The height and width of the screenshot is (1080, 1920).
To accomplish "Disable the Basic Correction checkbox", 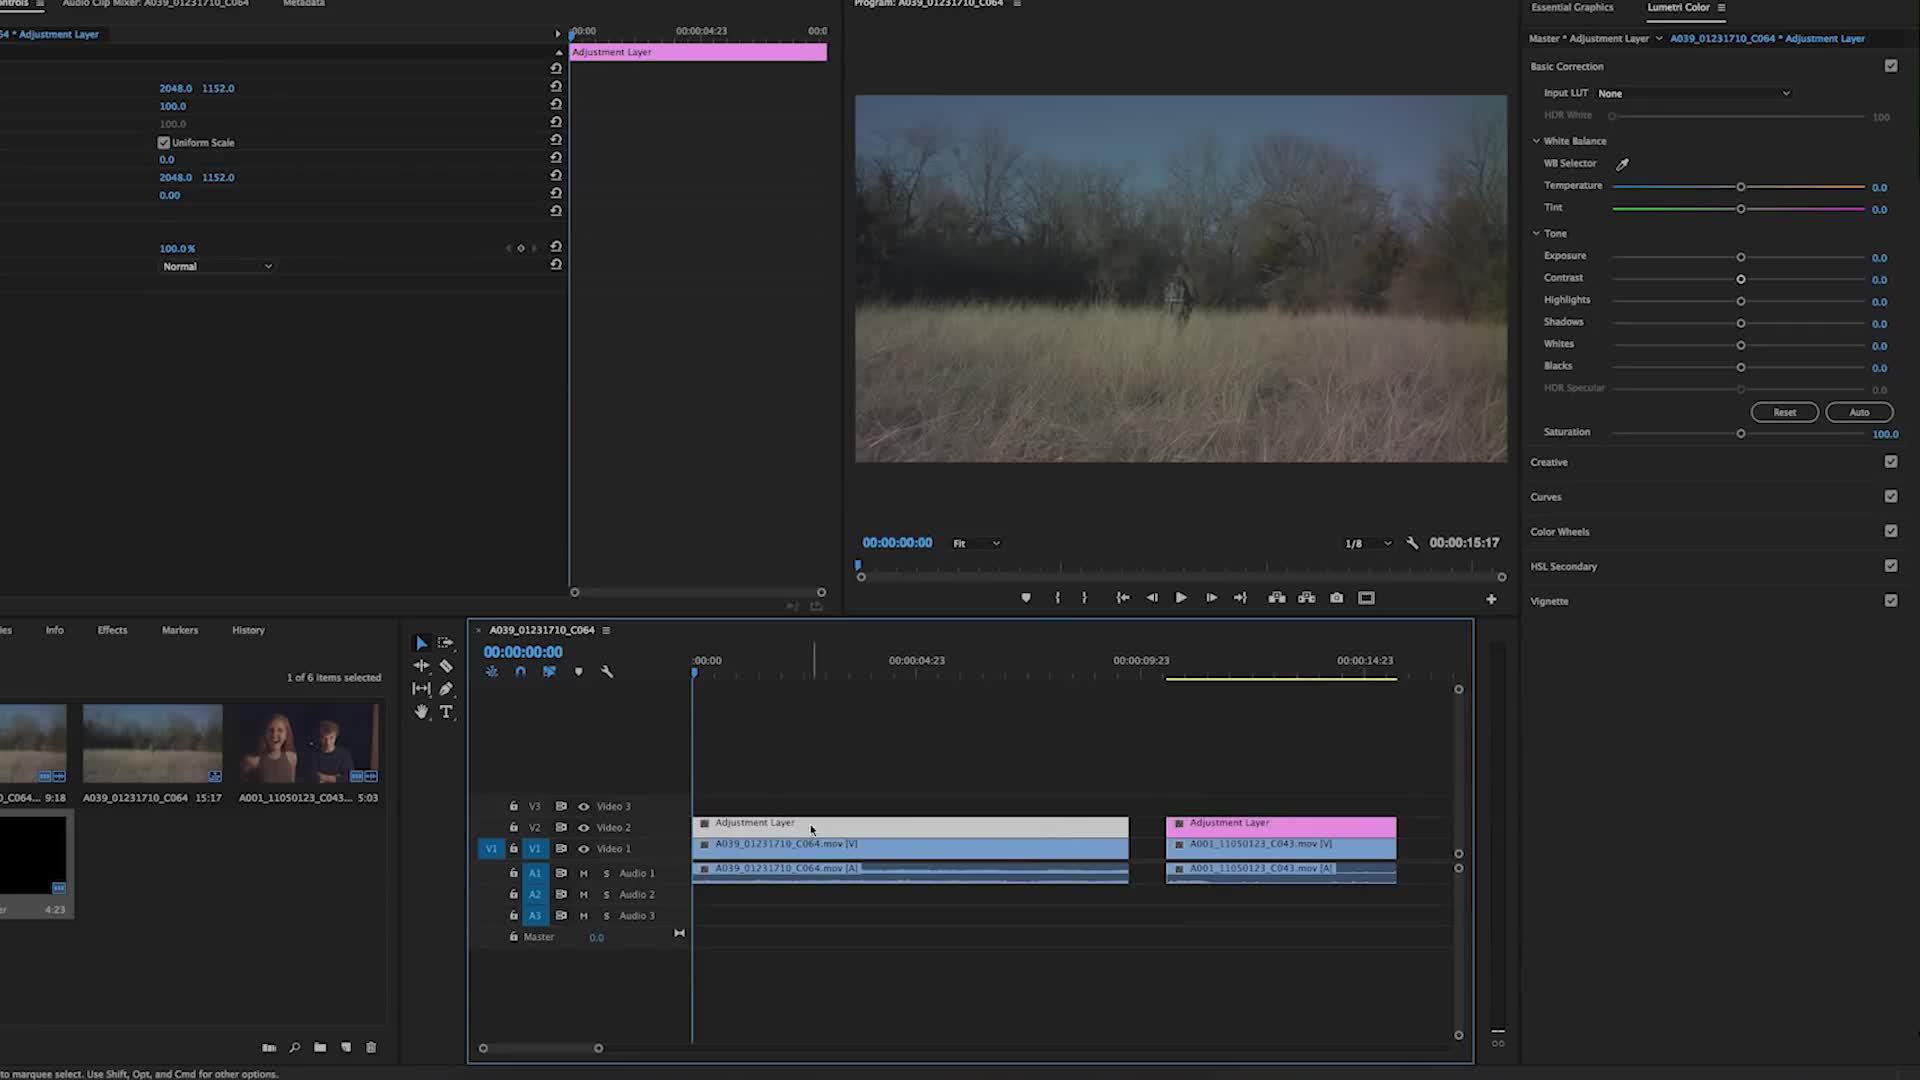I will click(x=1890, y=66).
